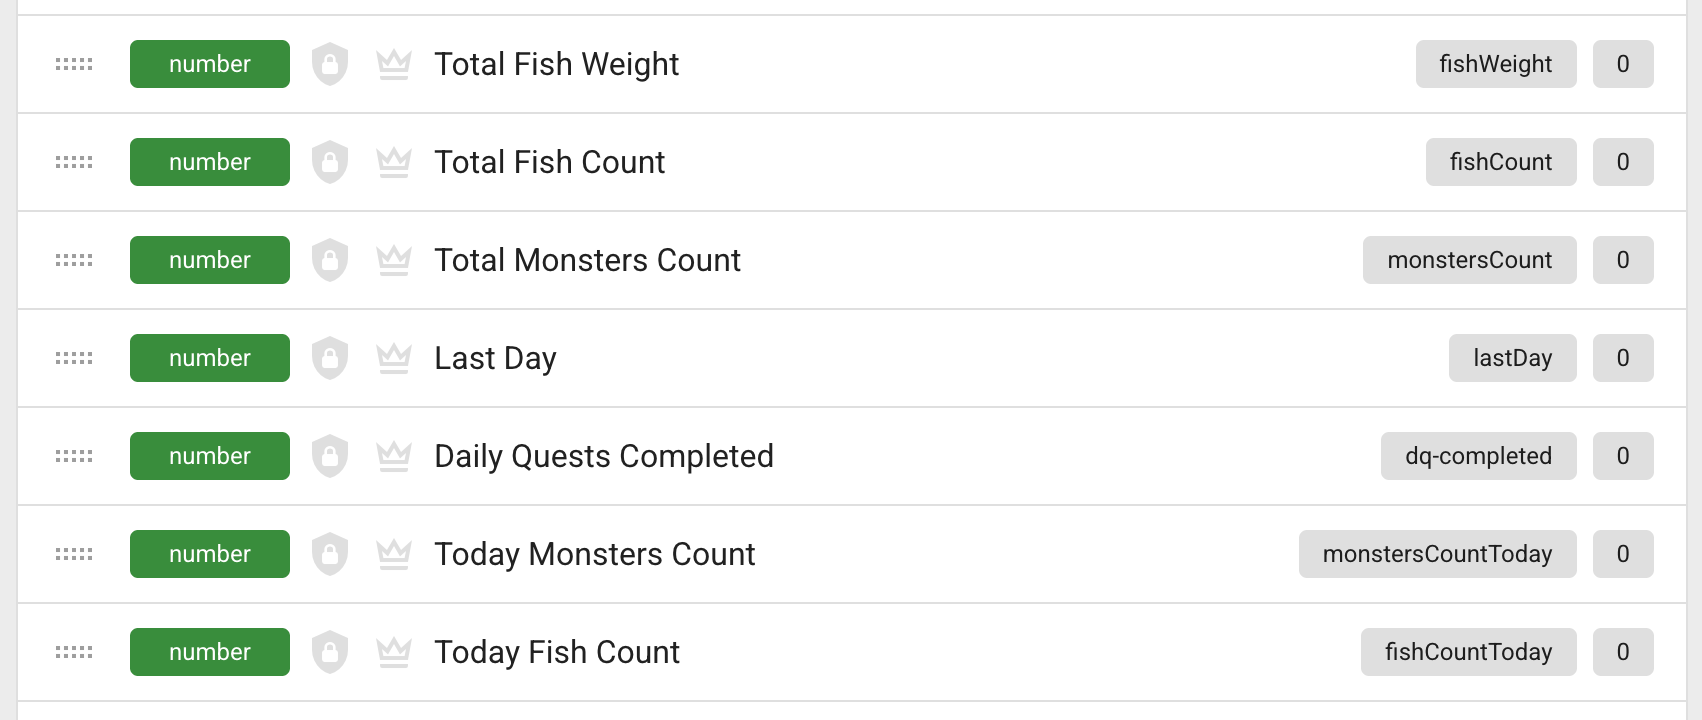Click the default value 0 for dq-completed
Screen dimensions: 1702x720
(x=1623, y=456)
